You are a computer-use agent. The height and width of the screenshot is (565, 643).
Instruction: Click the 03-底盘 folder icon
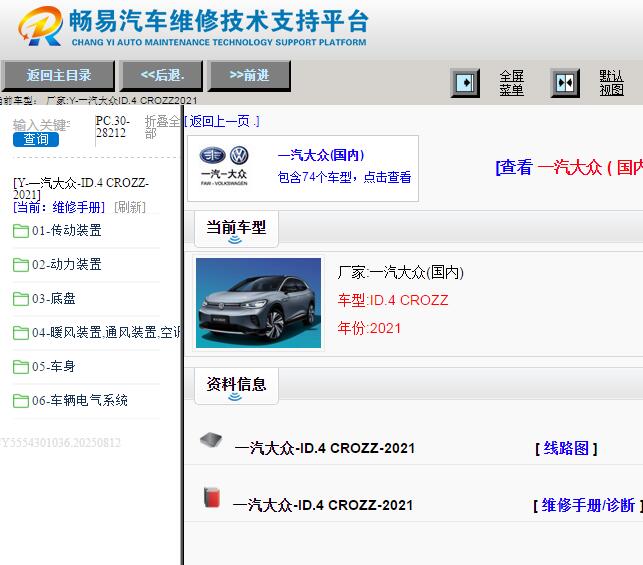coord(21,299)
